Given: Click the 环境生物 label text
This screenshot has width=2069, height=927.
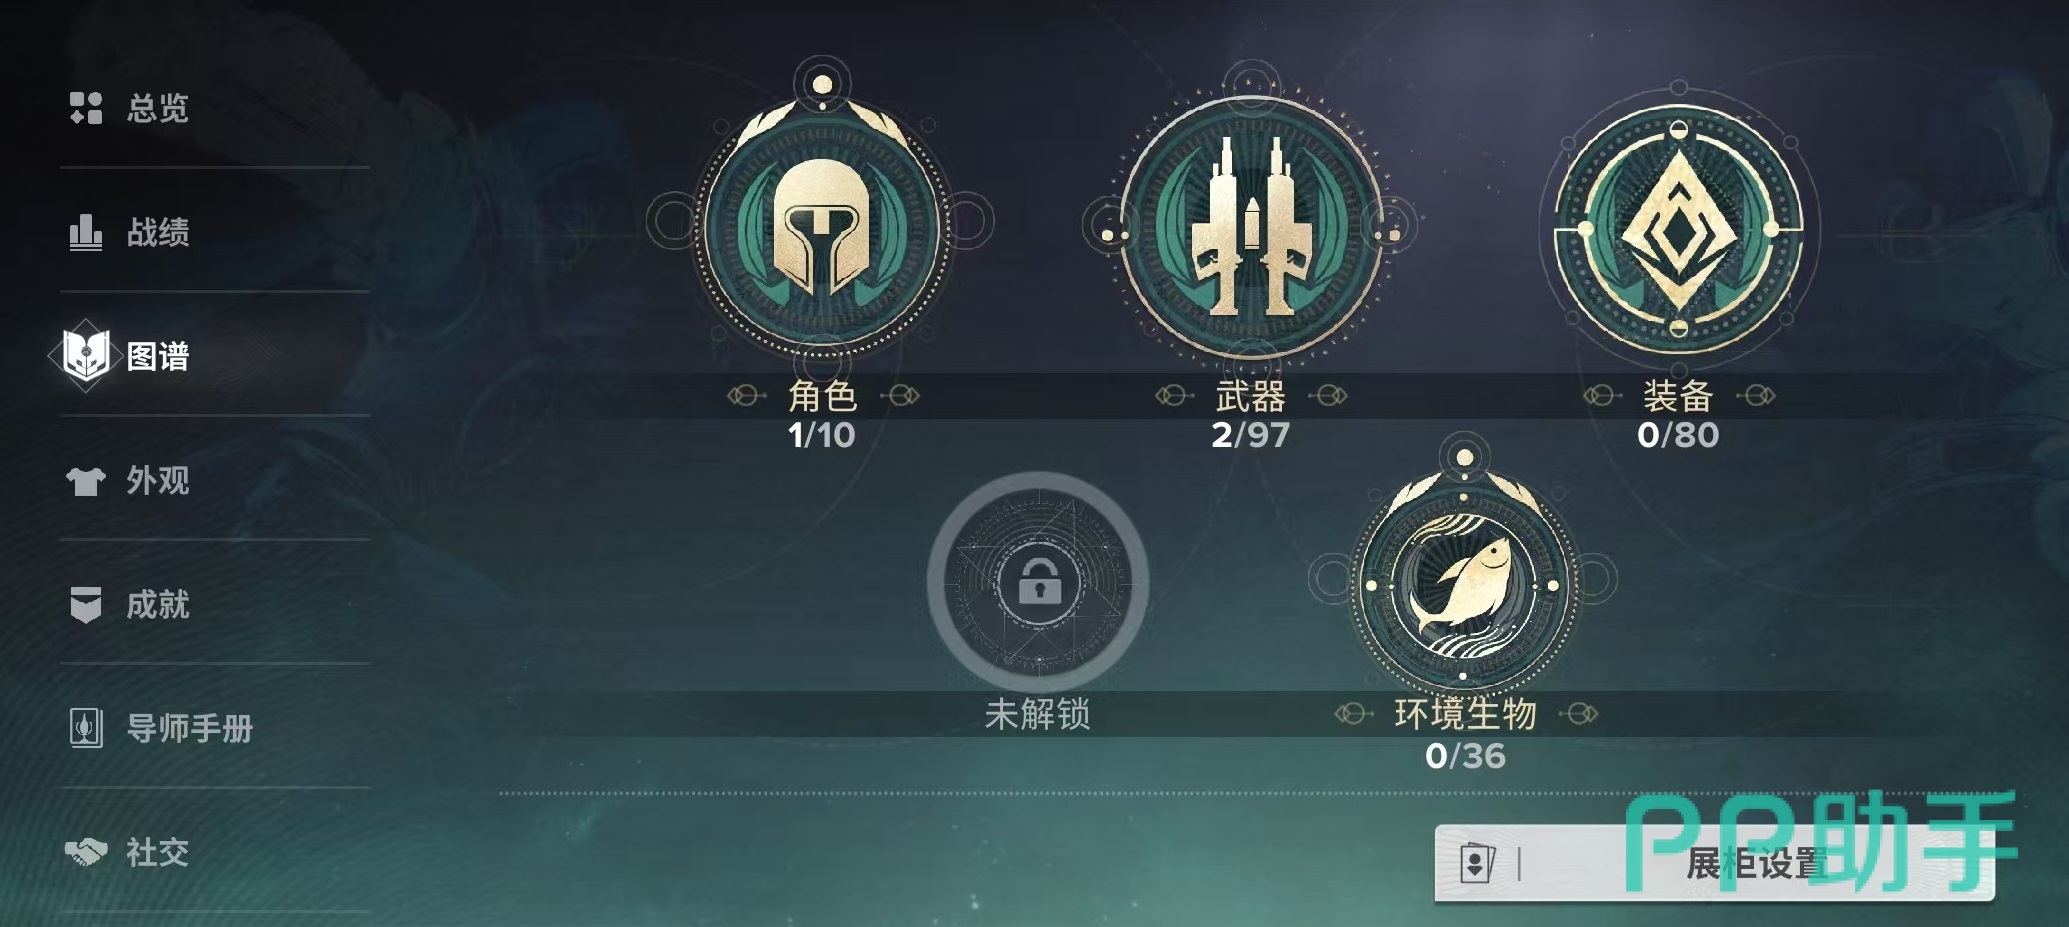Looking at the screenshot, I should click(x=1465, y=714).
